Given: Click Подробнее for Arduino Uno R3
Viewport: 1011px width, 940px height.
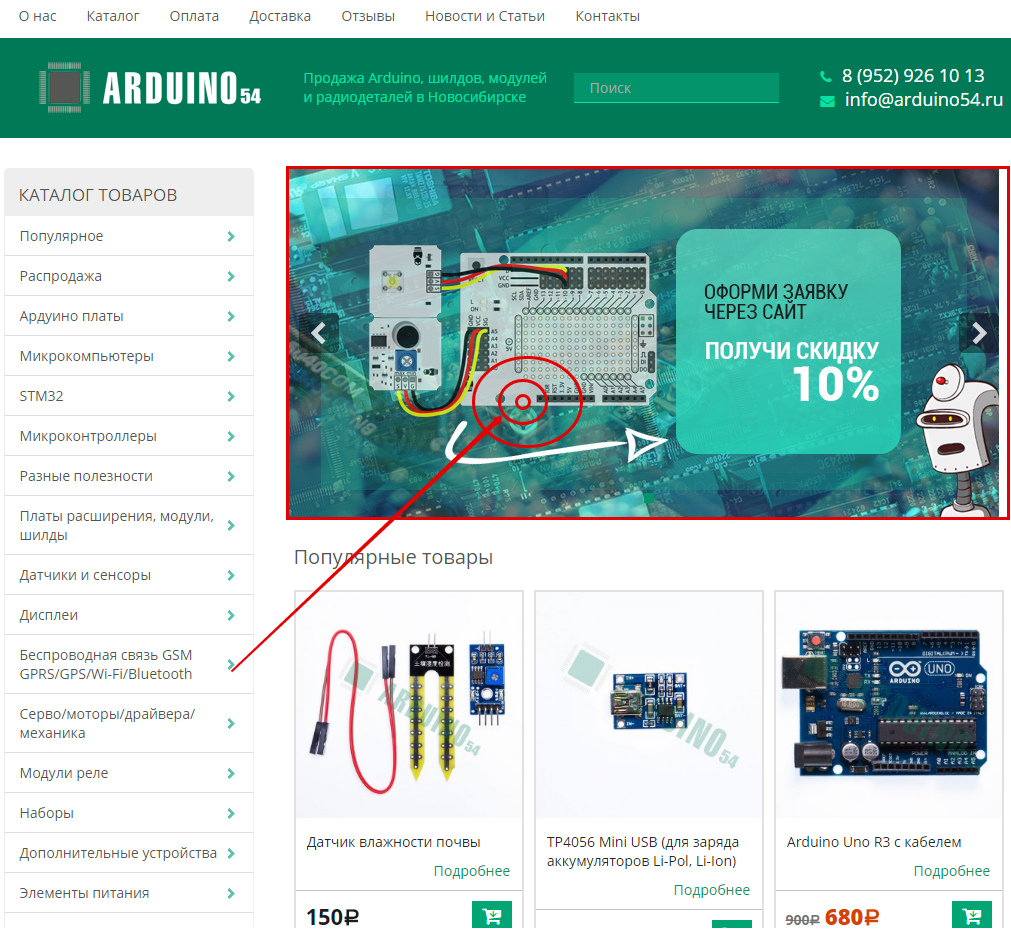Looking at the screenshot, I should [951, 871].
